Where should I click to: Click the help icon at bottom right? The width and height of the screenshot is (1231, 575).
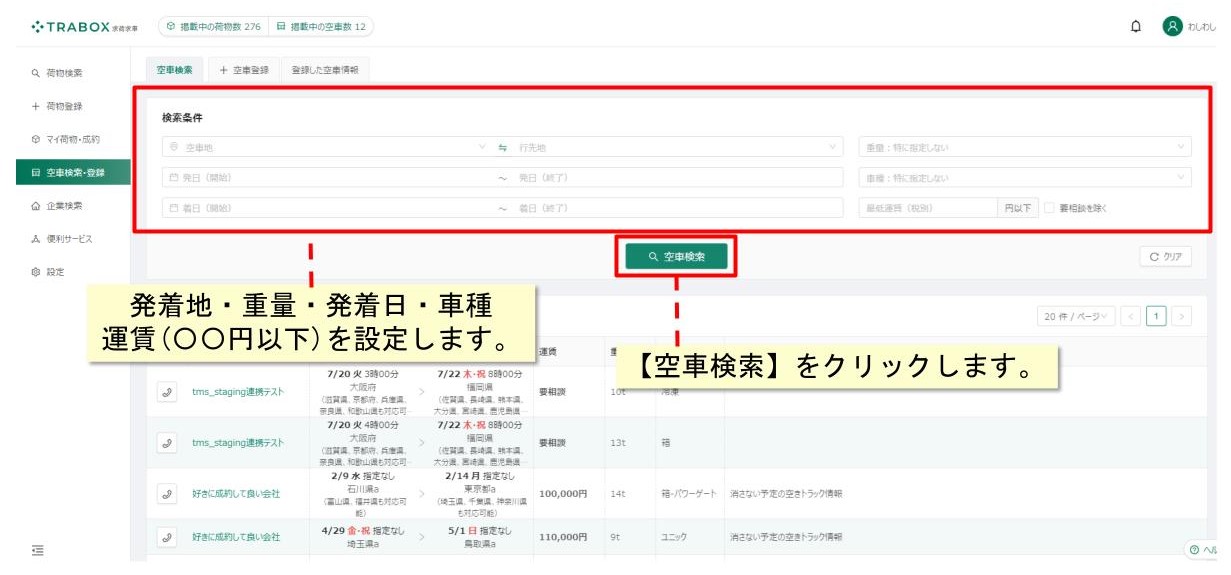(1201, 551)
